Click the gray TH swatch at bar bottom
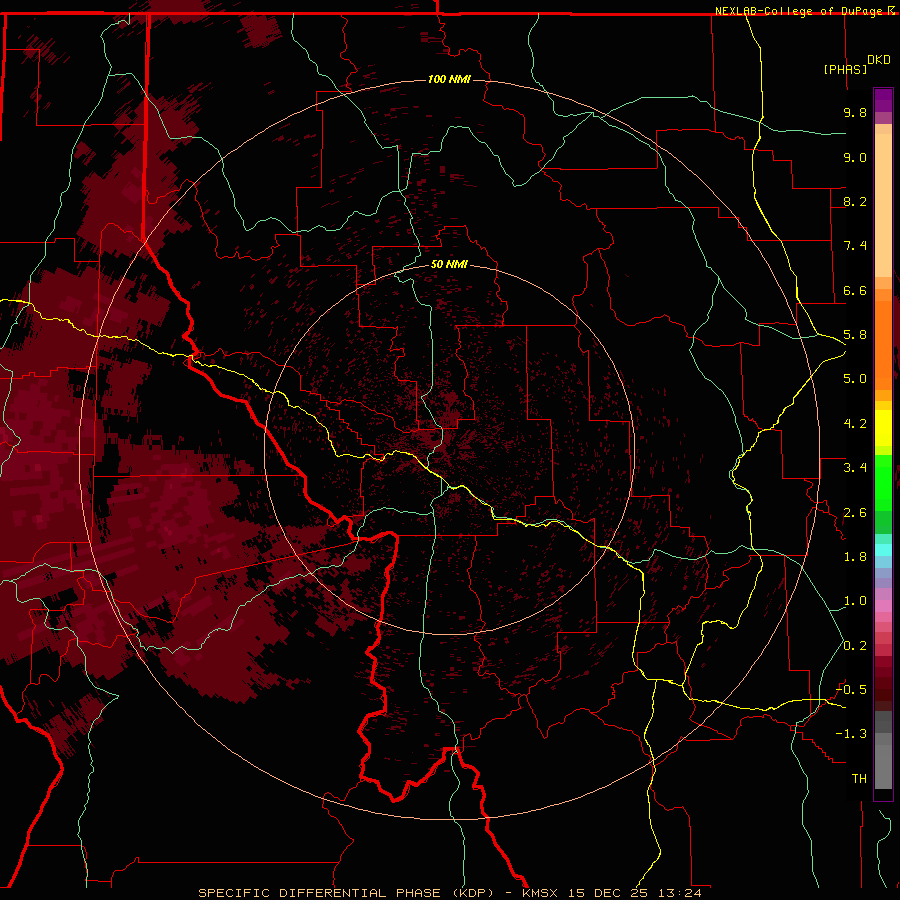 pyautogui.click(x=883, y=769)
